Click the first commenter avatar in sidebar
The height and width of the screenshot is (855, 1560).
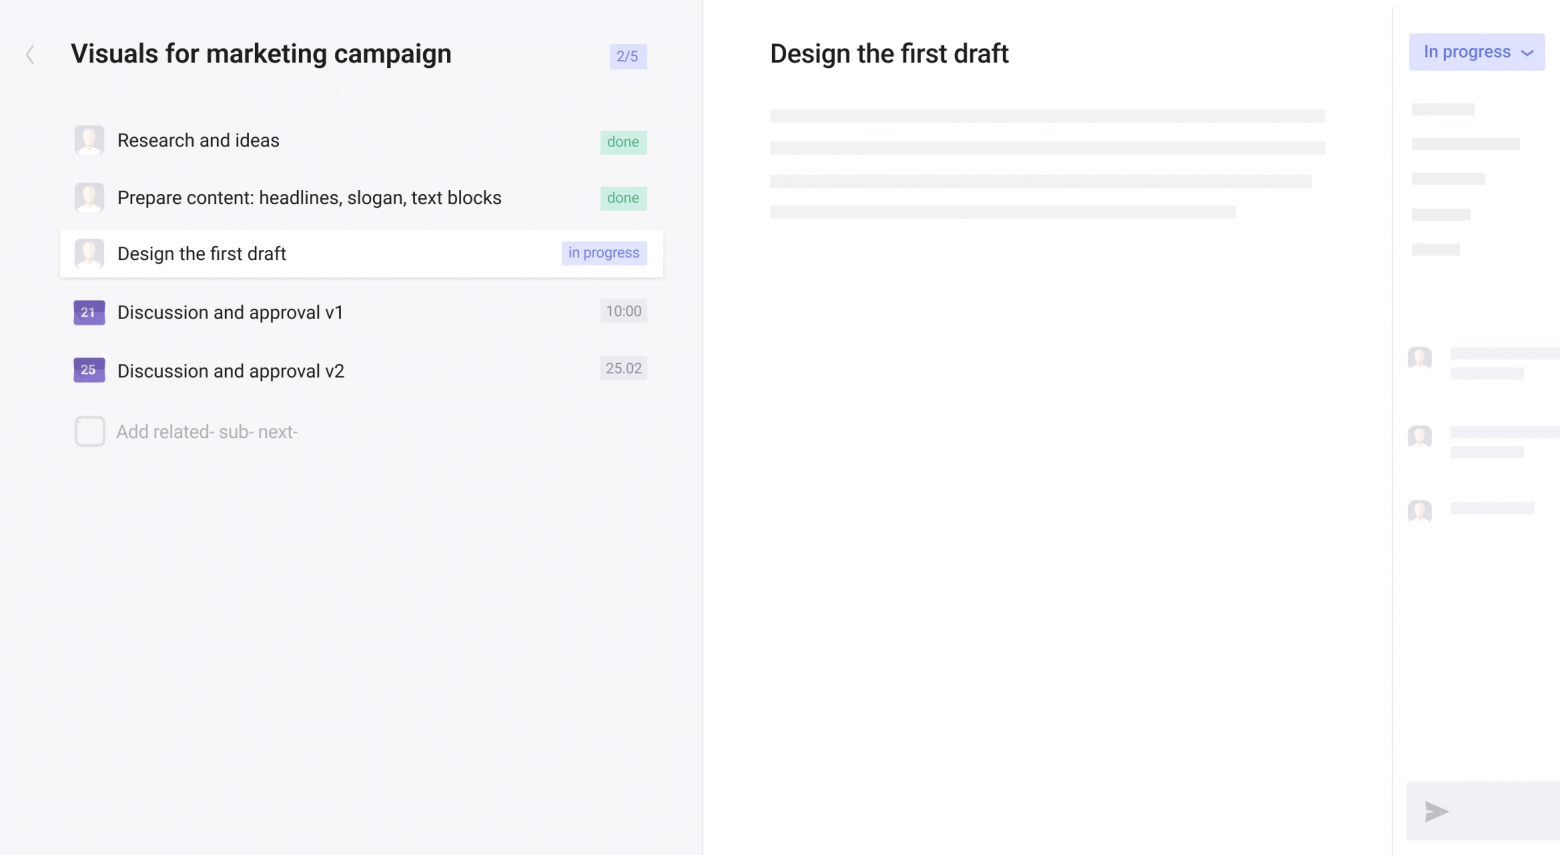coord(1419,358)
